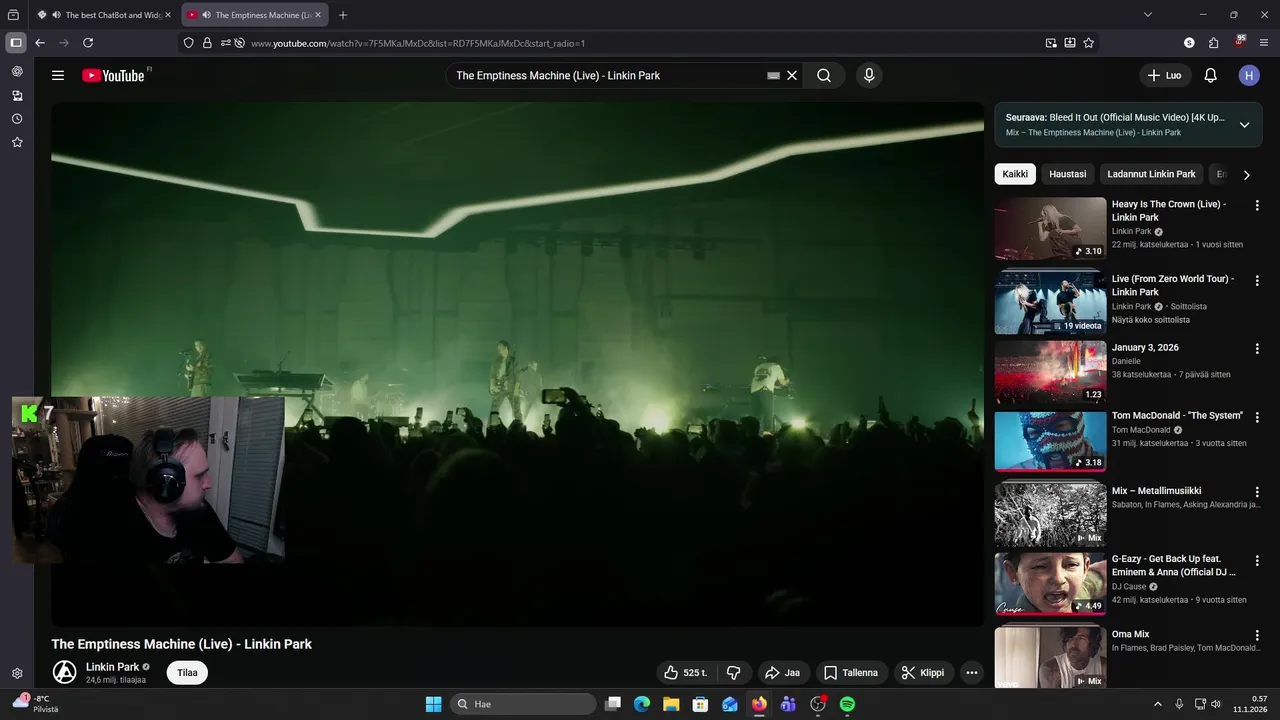Bookmark this page with star
This screenshot has width=1280, height=720.
pos(1089,43)
